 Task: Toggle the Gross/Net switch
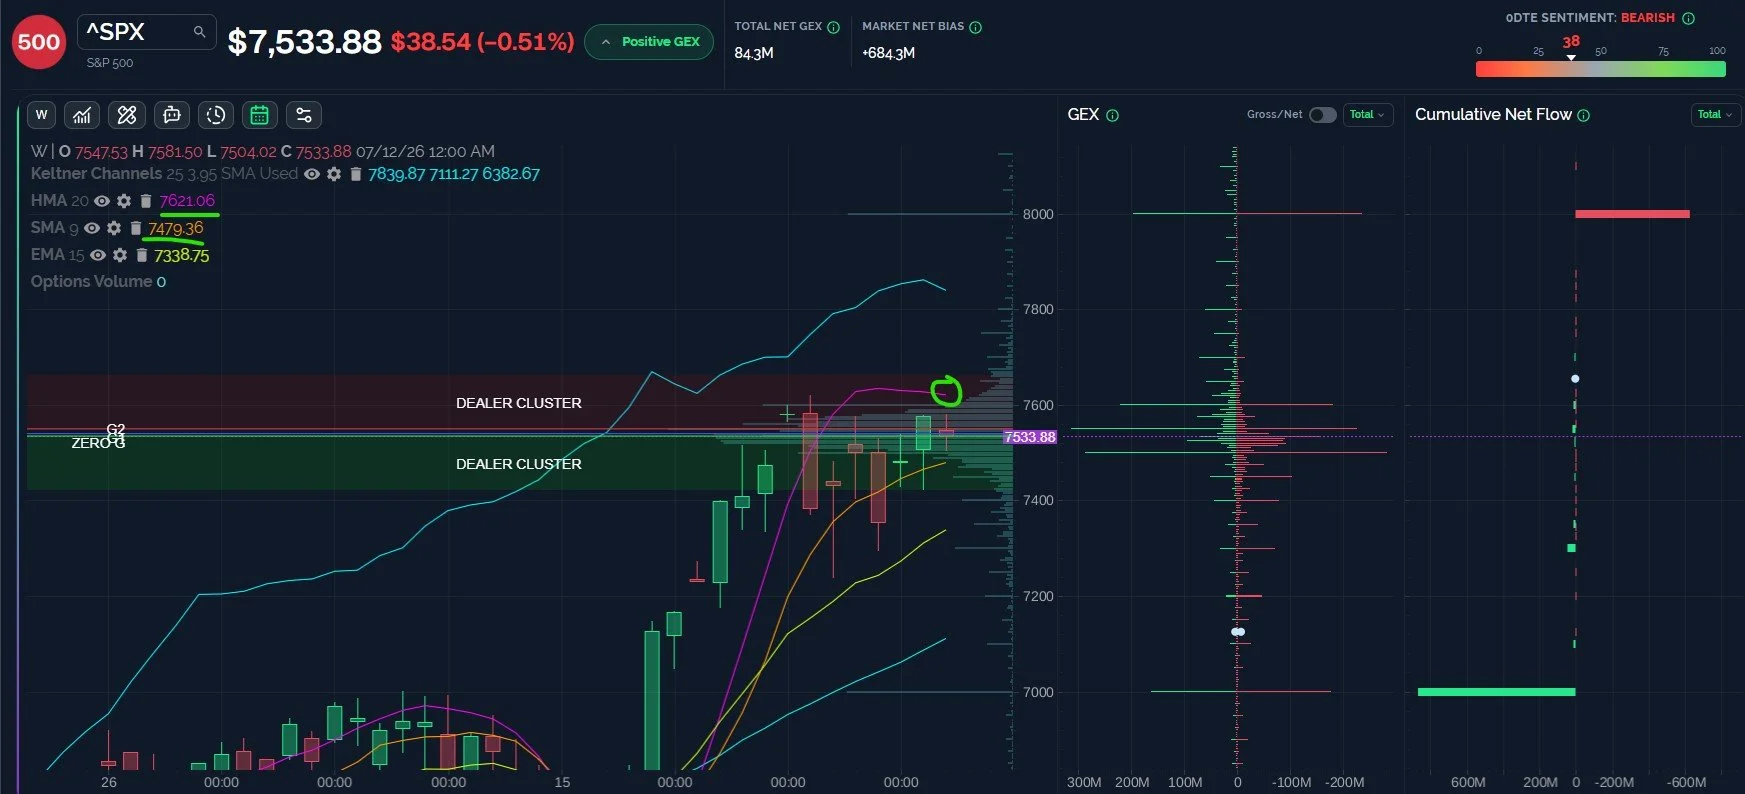(x=1322, y=115)
